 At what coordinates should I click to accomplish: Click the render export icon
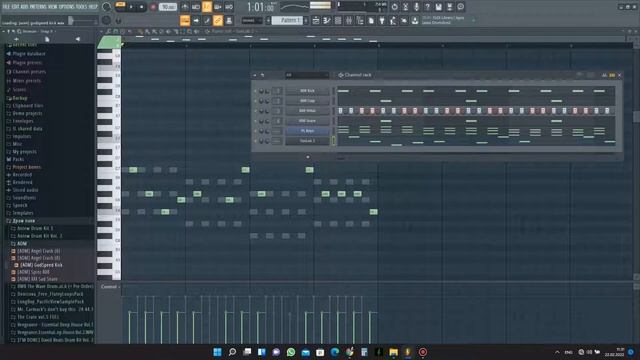coord(449,7)
